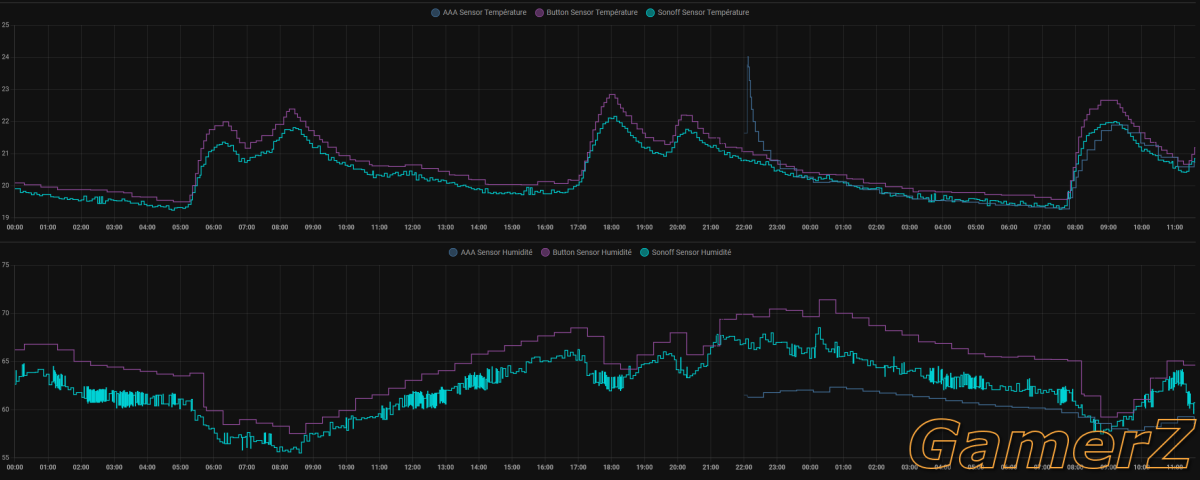Click the 21 label on temperature y-axis
This screenshot has width=1200, height=480.
tap(5, 153)
